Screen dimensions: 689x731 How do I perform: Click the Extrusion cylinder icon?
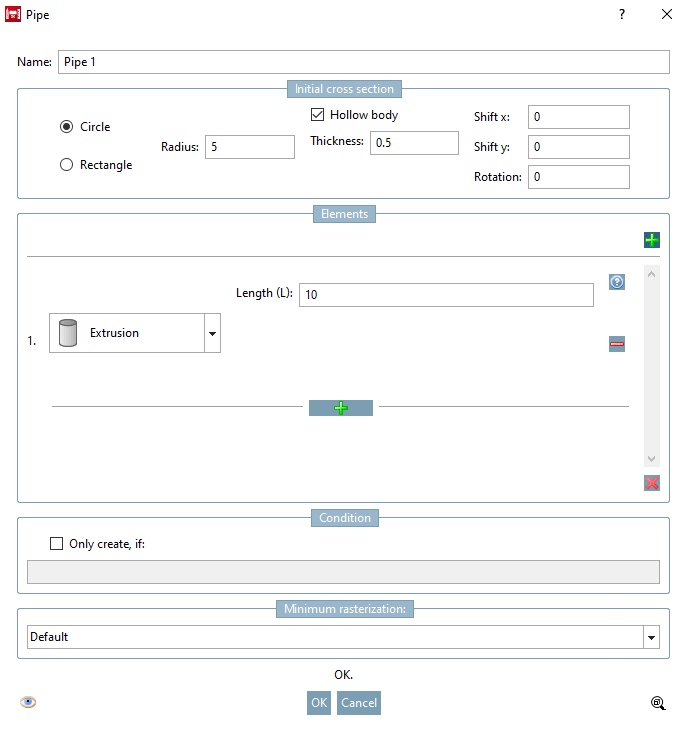pos(68,333)
